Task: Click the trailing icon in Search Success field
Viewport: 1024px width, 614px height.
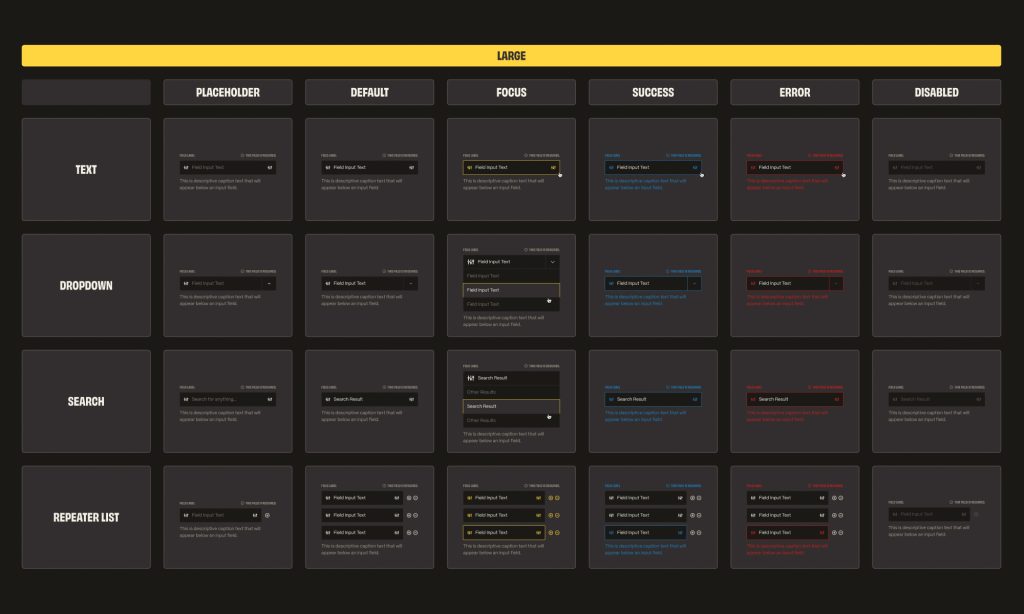Action: pos(695,399)
